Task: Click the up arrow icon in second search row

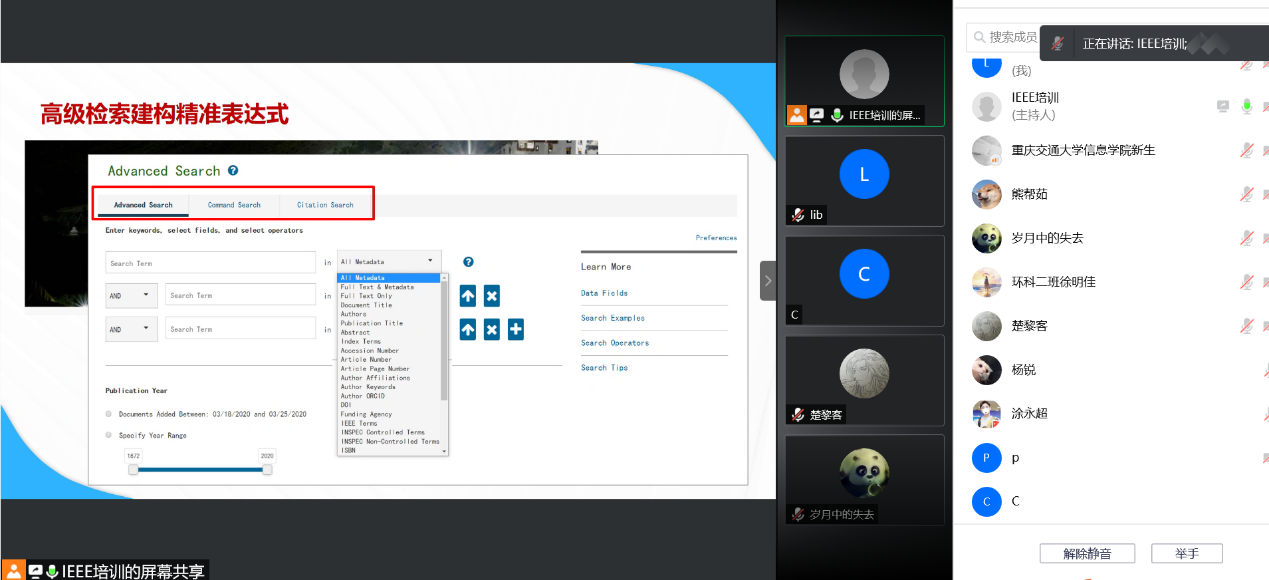Action: 468,296
